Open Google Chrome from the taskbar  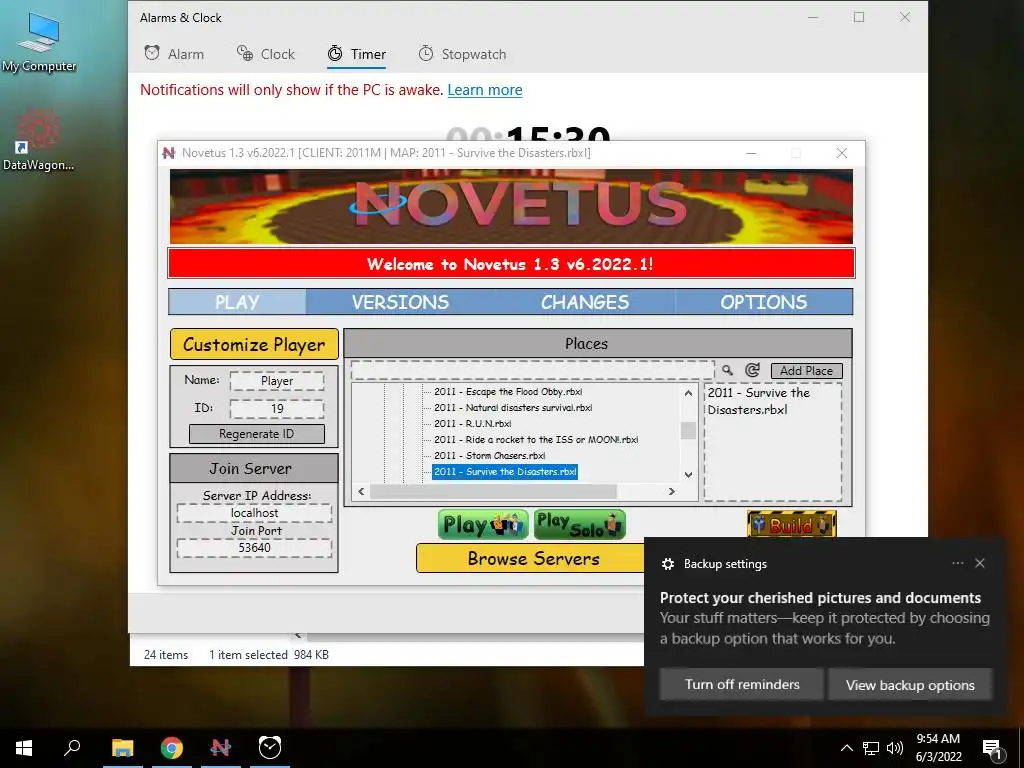click(x=172, y=748)
